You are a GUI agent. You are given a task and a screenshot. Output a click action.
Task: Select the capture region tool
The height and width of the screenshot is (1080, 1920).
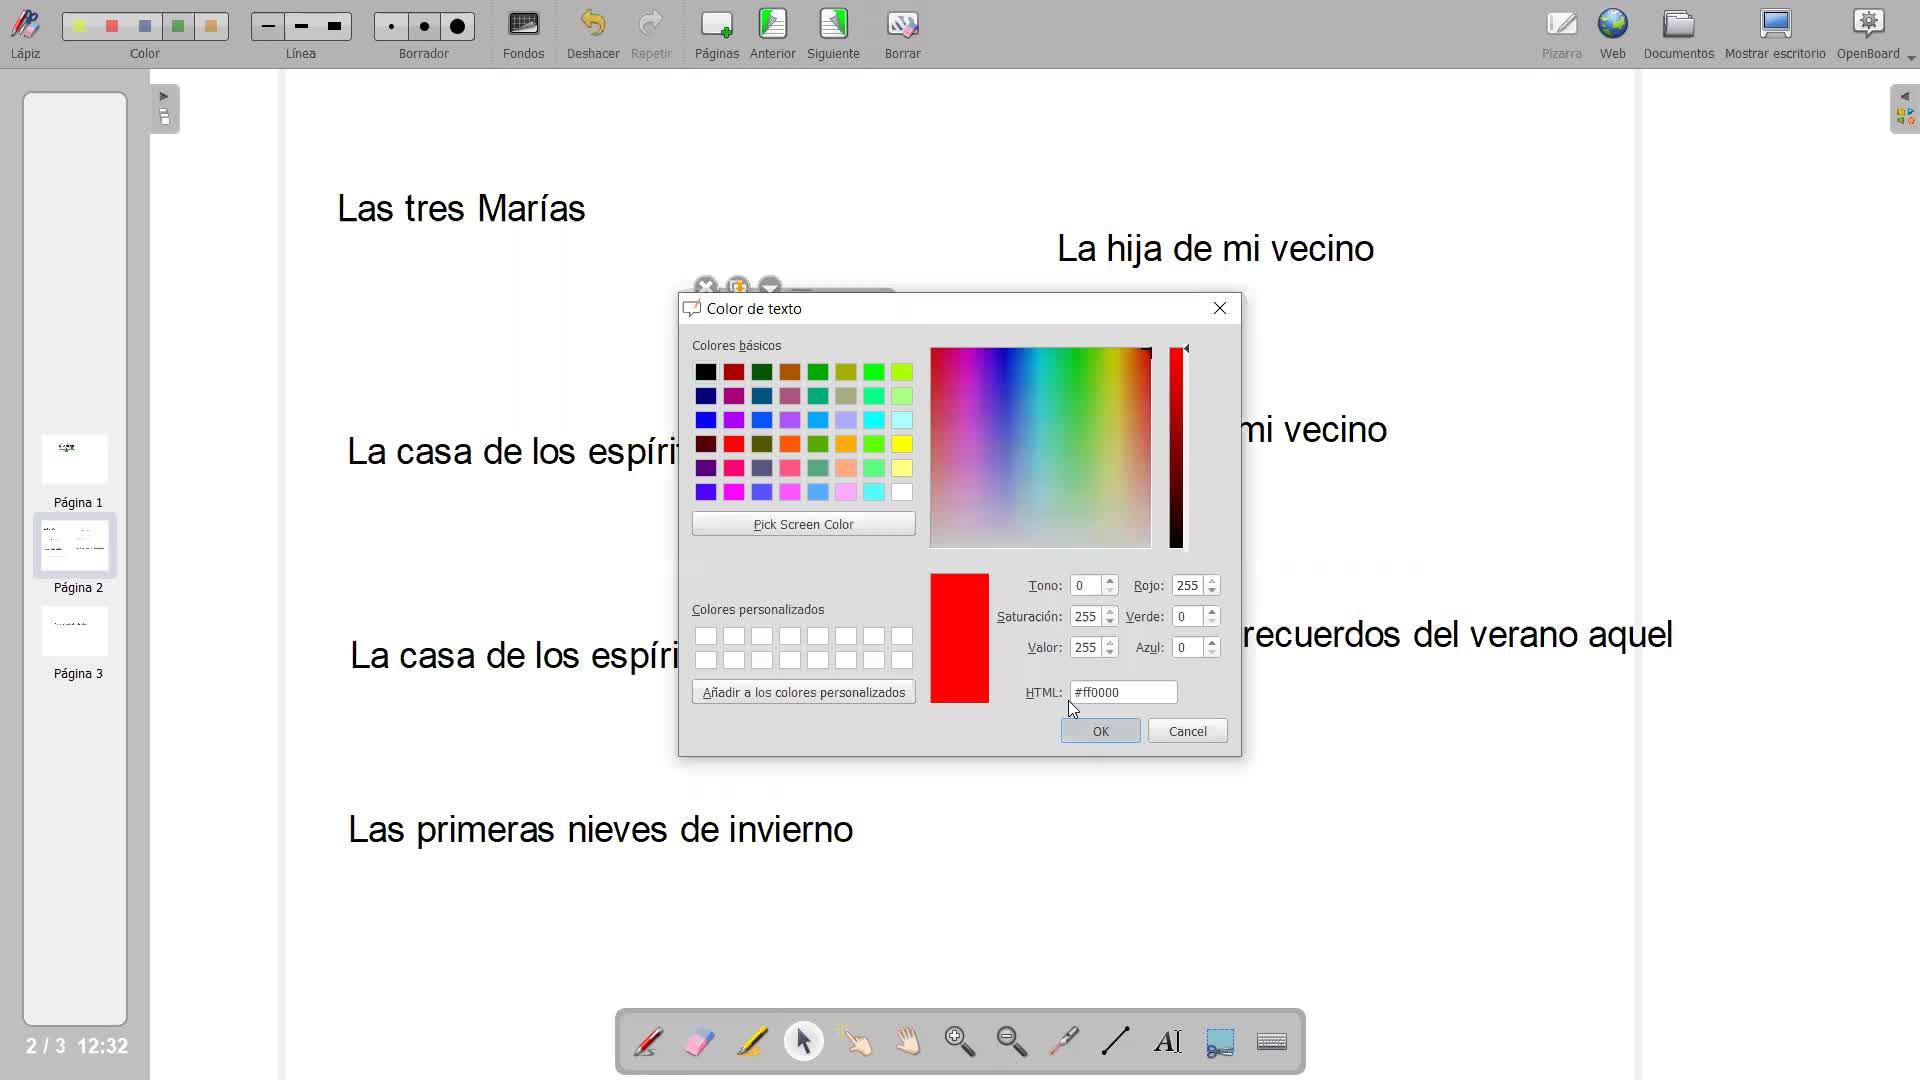[1220, 1042]
